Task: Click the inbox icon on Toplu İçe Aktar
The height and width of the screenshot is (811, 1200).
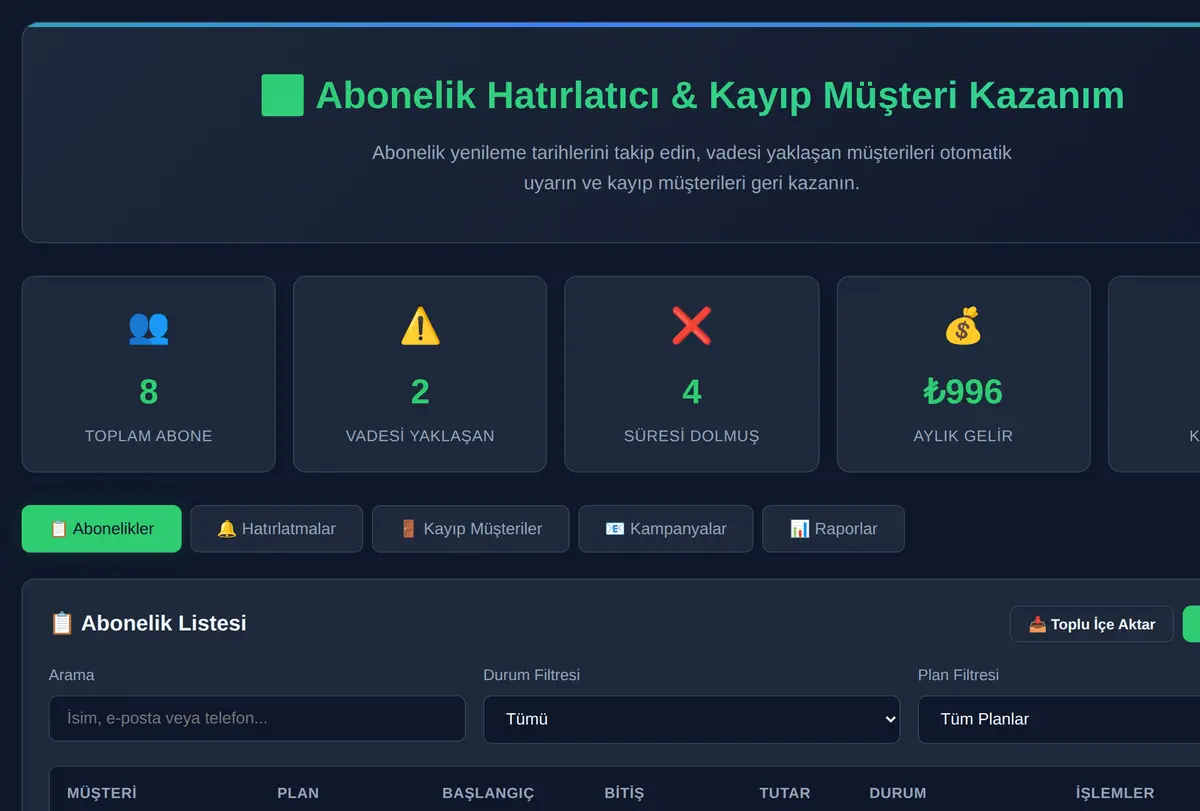Action: pos(1037,624)
